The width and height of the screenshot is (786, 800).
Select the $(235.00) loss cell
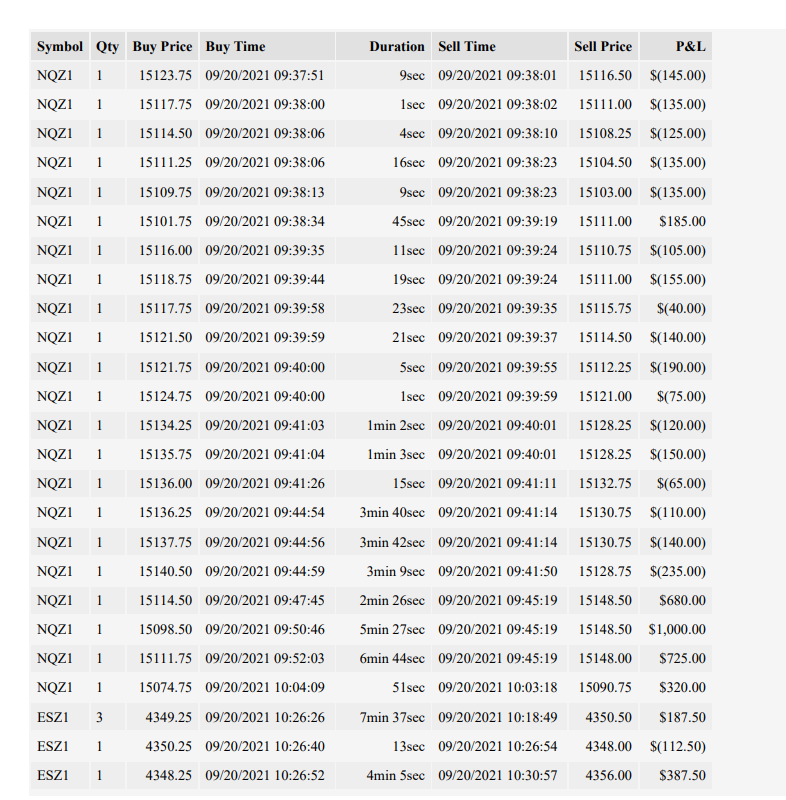[x=676, y=571]
